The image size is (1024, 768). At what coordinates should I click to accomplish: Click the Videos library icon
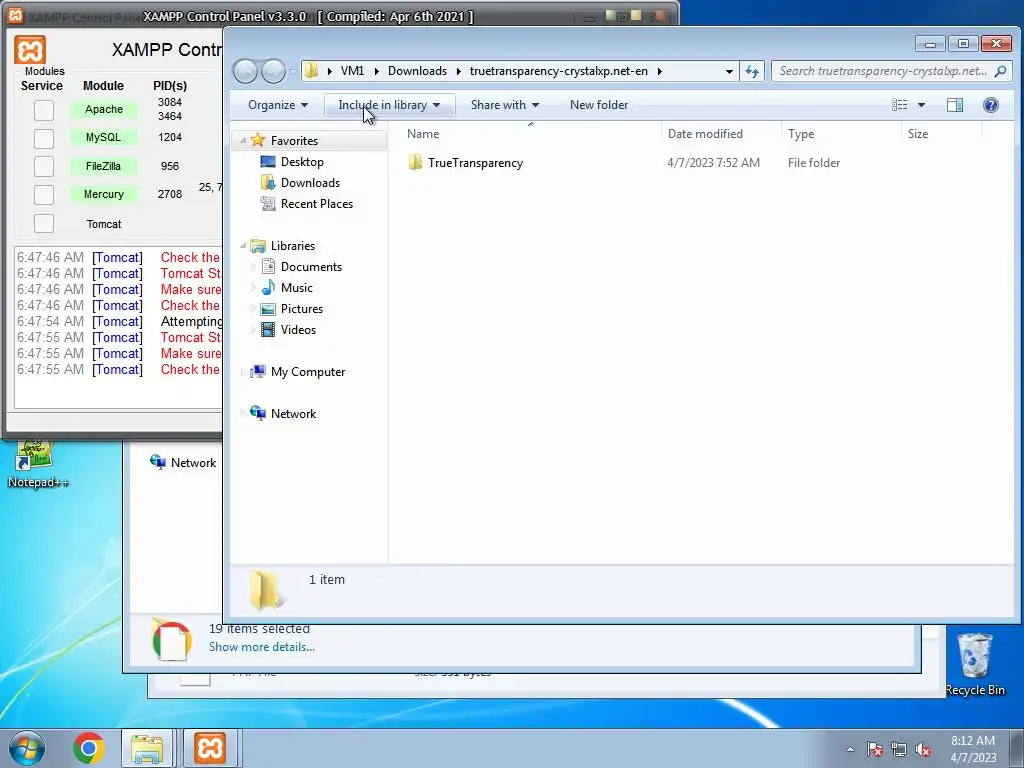[268, 329]
